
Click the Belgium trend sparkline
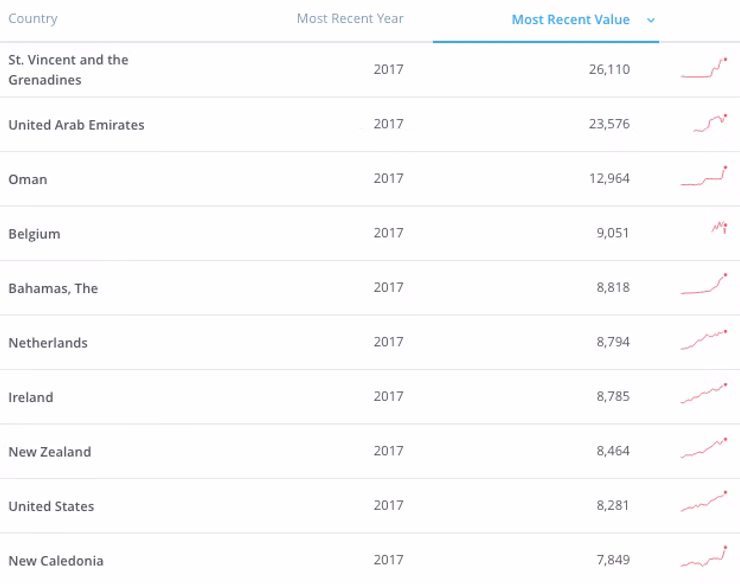(x=719, y=228)
